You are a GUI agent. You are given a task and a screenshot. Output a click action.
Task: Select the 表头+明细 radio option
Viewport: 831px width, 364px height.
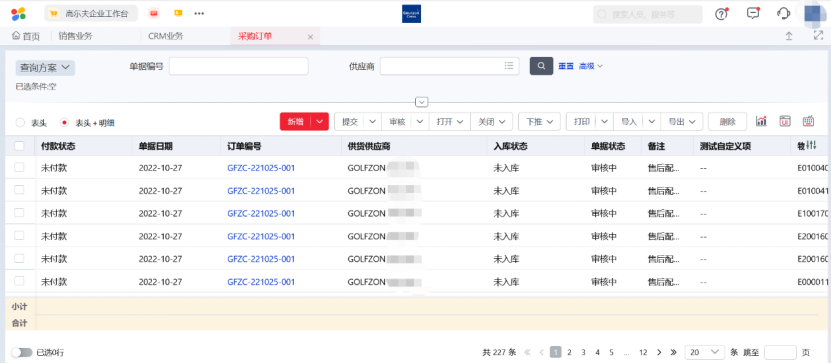[x=65, y=123]
